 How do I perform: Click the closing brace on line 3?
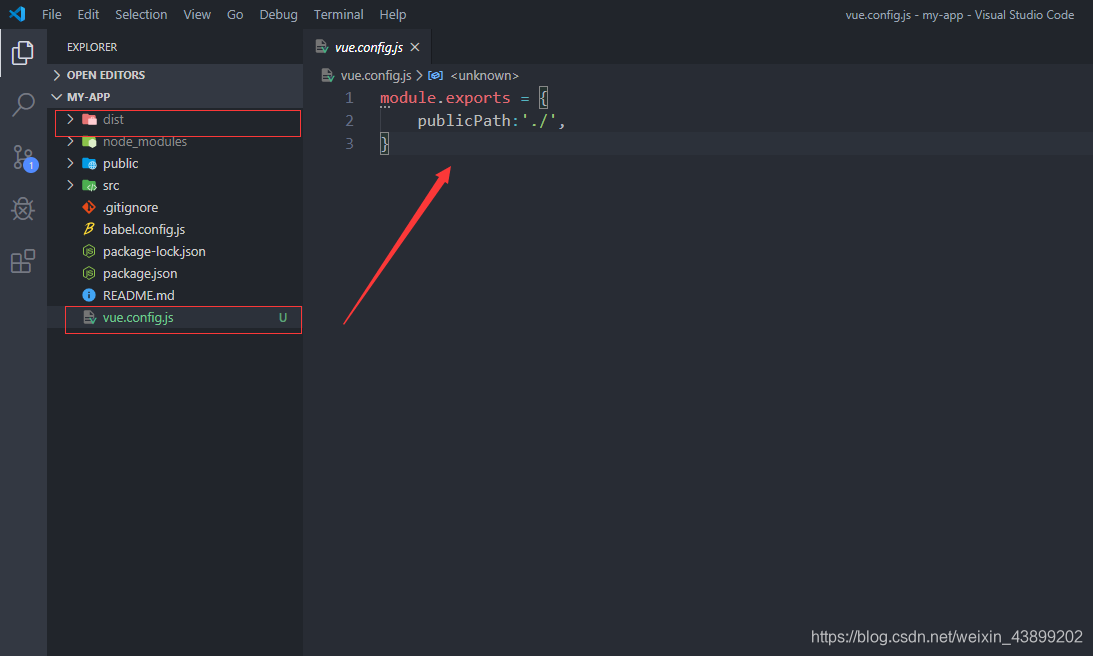coord(384,144)
